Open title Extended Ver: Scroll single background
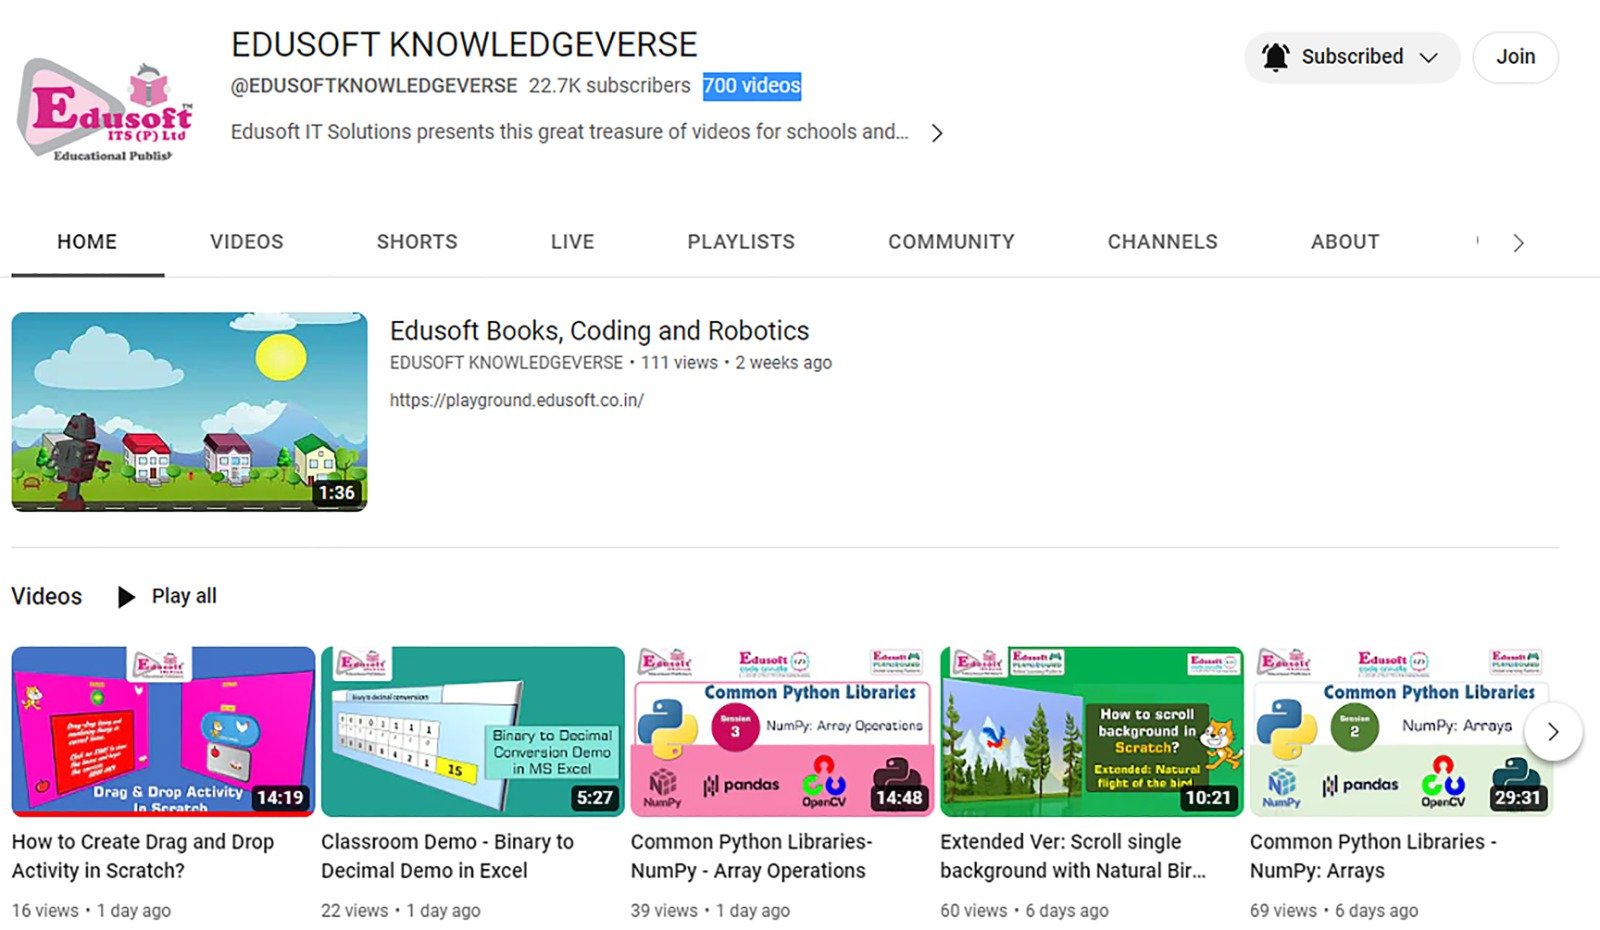The image size is (1600, 930). click(1073, 856)
